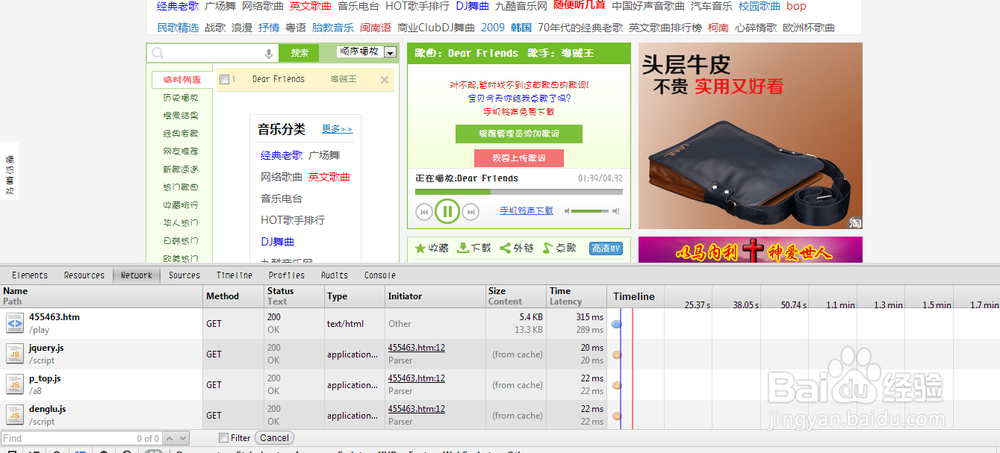This screenshot has height=453, width=1000.
Task: Select the p_top.js request name
Action: click(x=45, y=378)
